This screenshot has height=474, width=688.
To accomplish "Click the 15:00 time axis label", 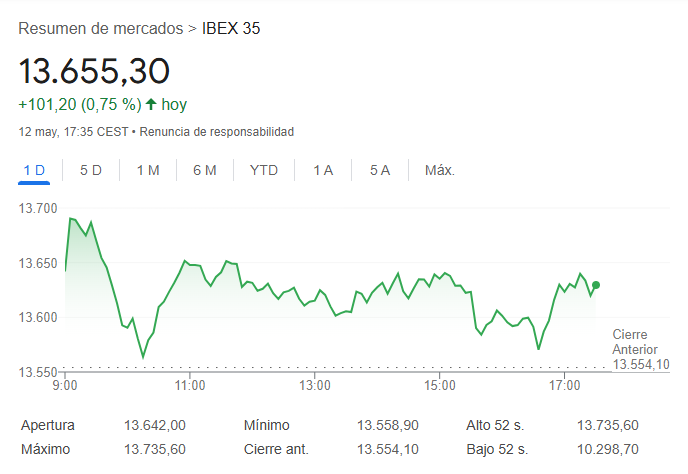I will coord(440,385).
